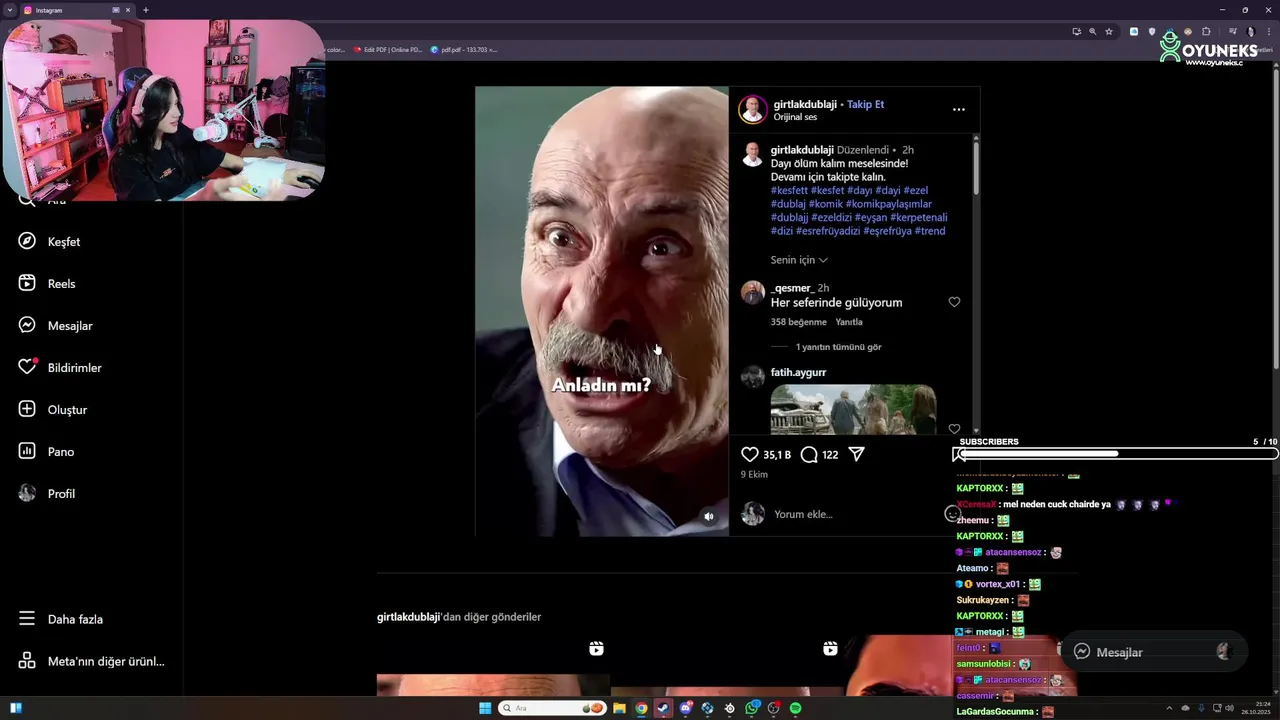Viewport: 1280px width, 720px height.
Task: Open a new browser tab
Action: 146,10
